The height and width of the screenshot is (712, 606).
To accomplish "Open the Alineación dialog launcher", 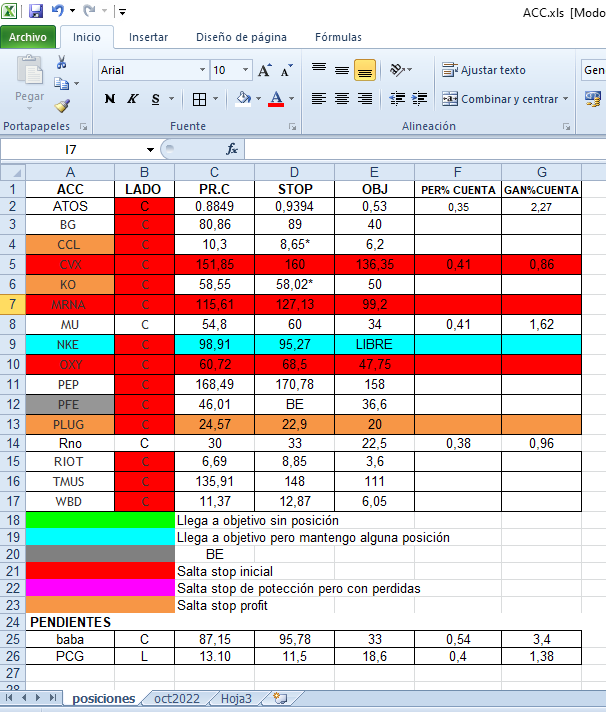I will click(567, 127).
